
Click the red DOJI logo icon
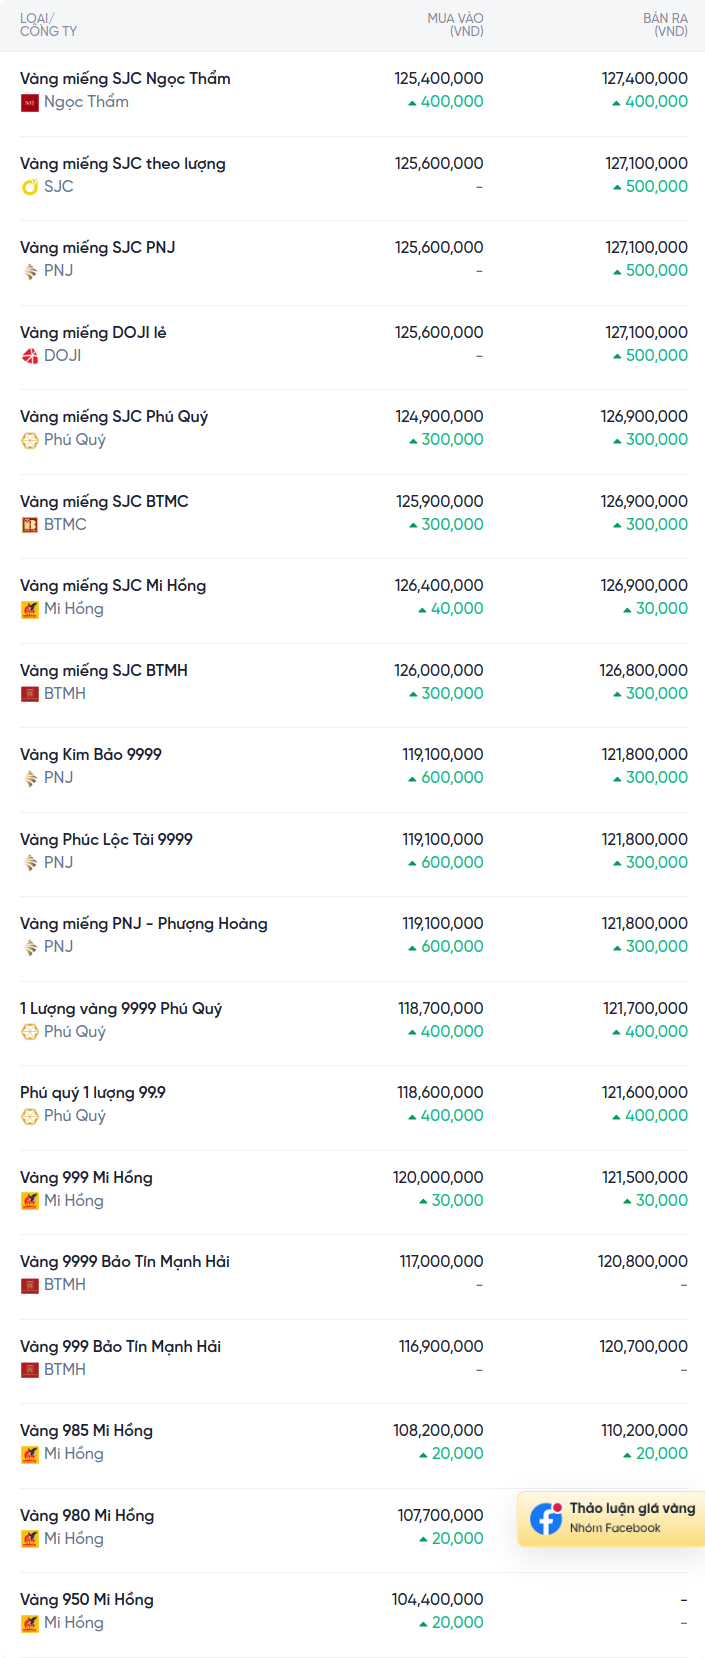click(x=30, y=356)
